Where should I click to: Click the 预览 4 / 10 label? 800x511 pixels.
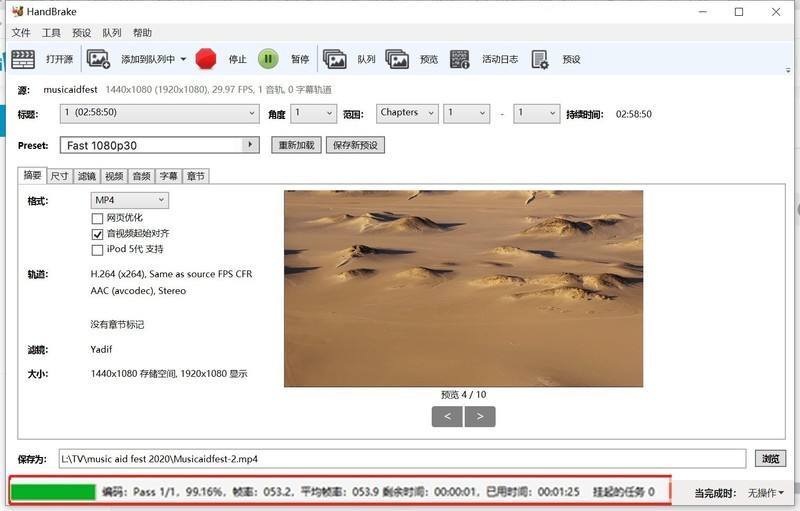point(463,394)
